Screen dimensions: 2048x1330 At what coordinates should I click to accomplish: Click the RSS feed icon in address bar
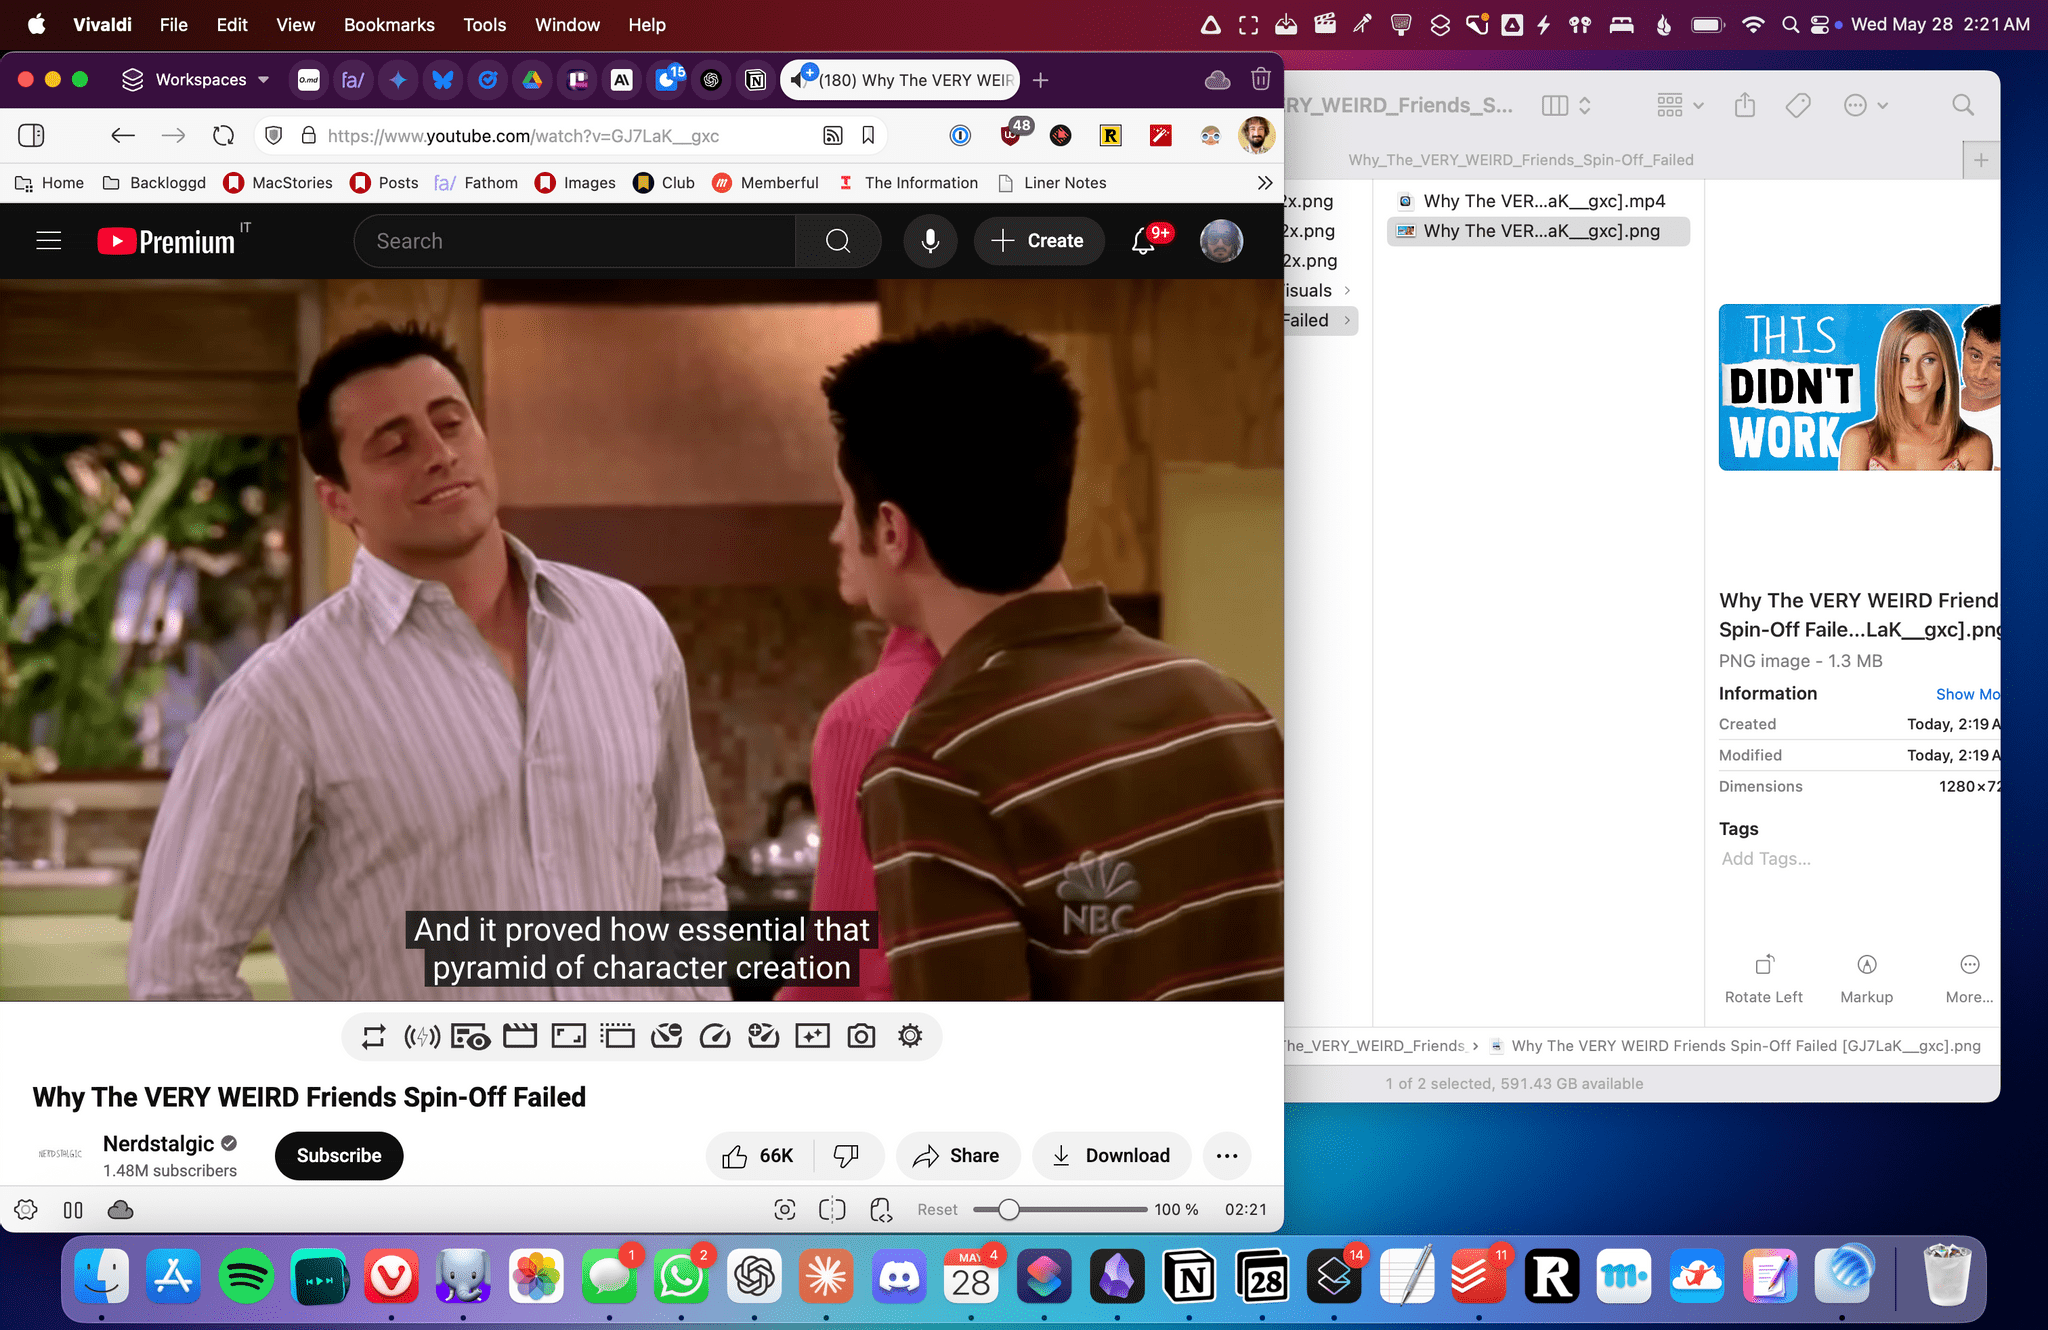[x=833, y=136]
